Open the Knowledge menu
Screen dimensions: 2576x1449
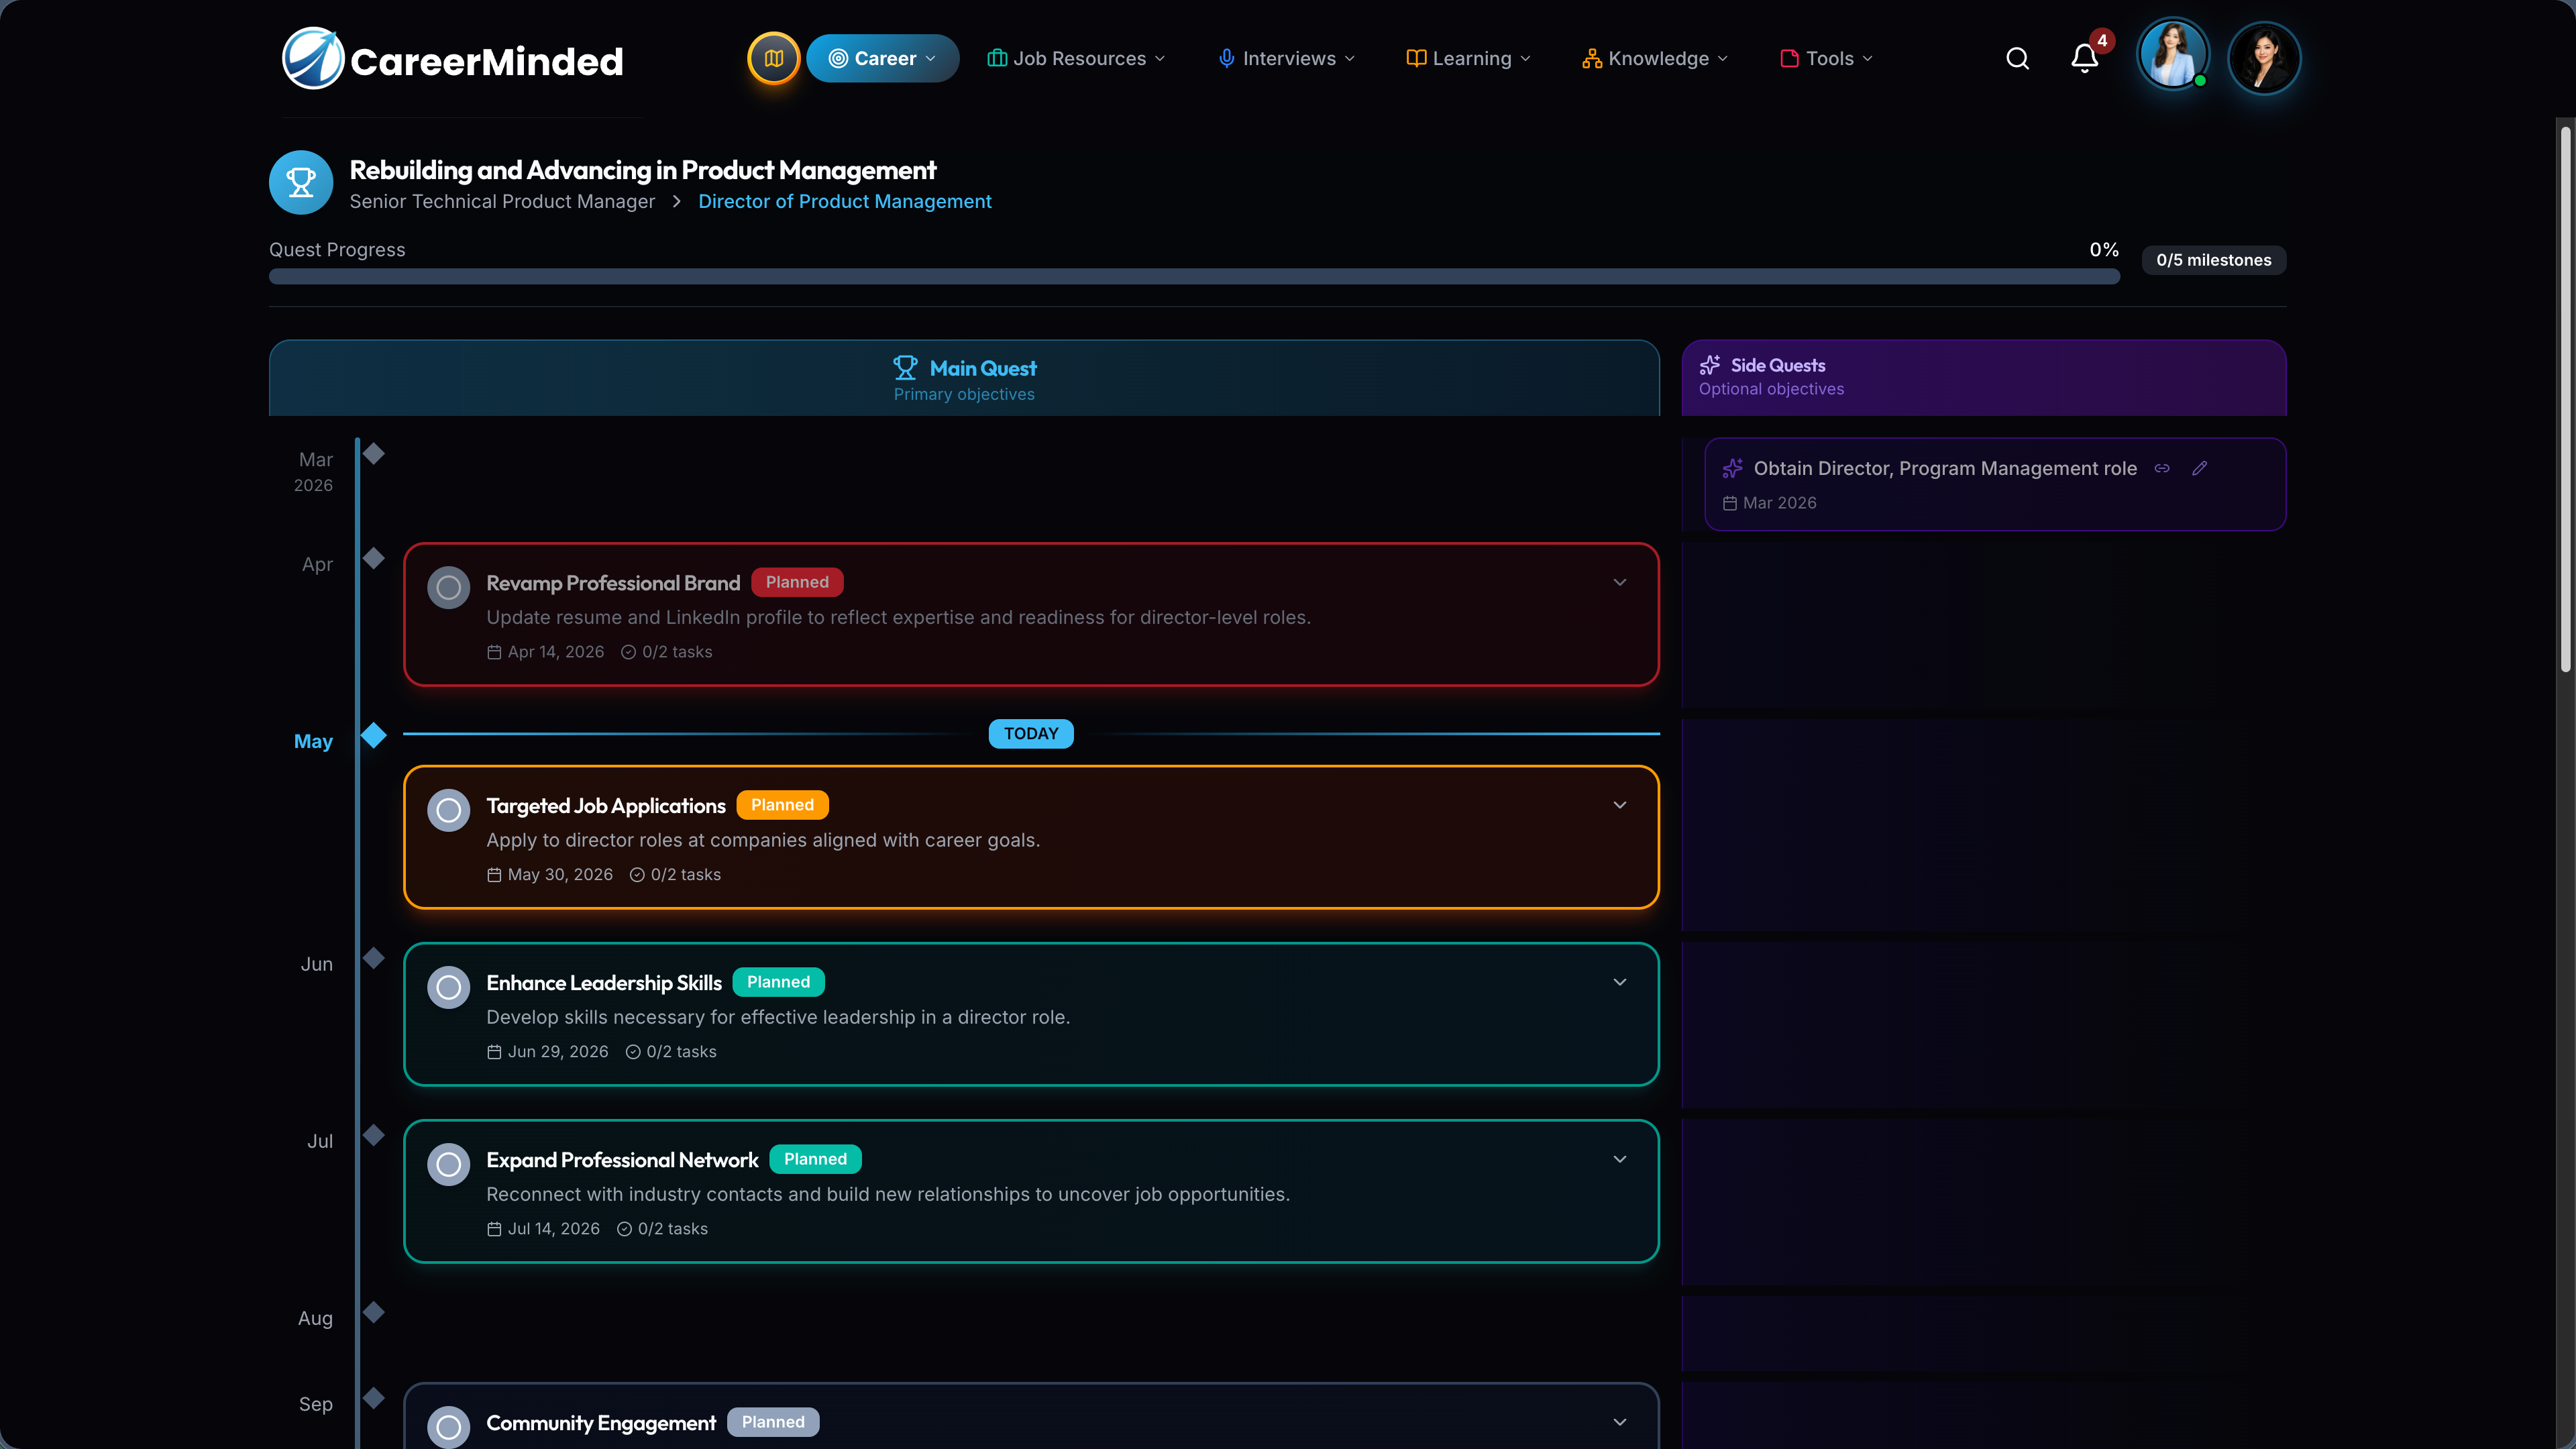coord(1656,58)
